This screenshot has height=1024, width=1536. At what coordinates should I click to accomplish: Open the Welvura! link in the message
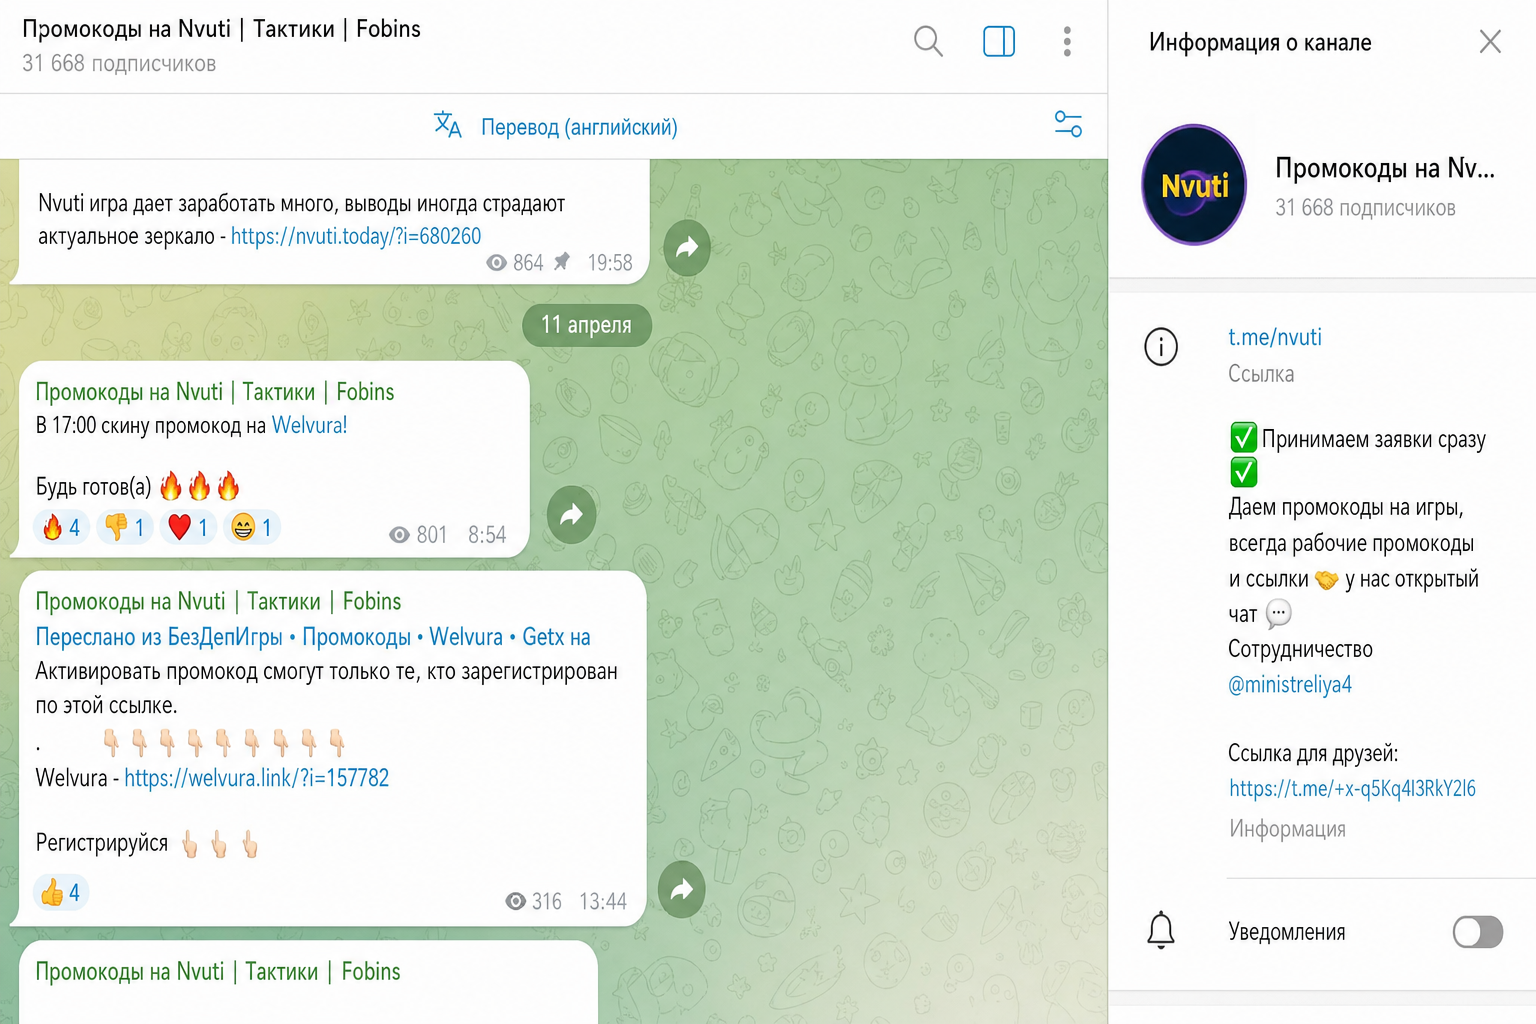[310, 425]
